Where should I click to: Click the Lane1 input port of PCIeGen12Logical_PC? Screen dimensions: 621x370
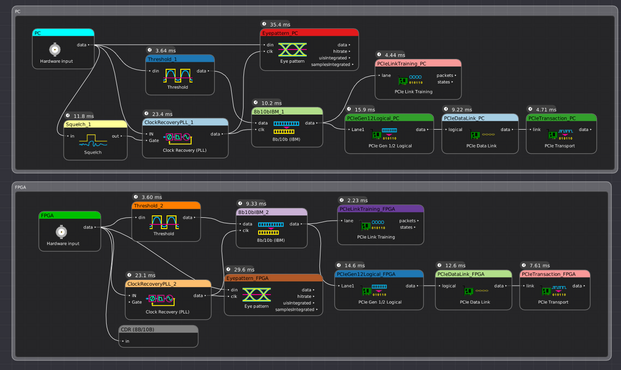pyautogui.click(x=356, y=129)
